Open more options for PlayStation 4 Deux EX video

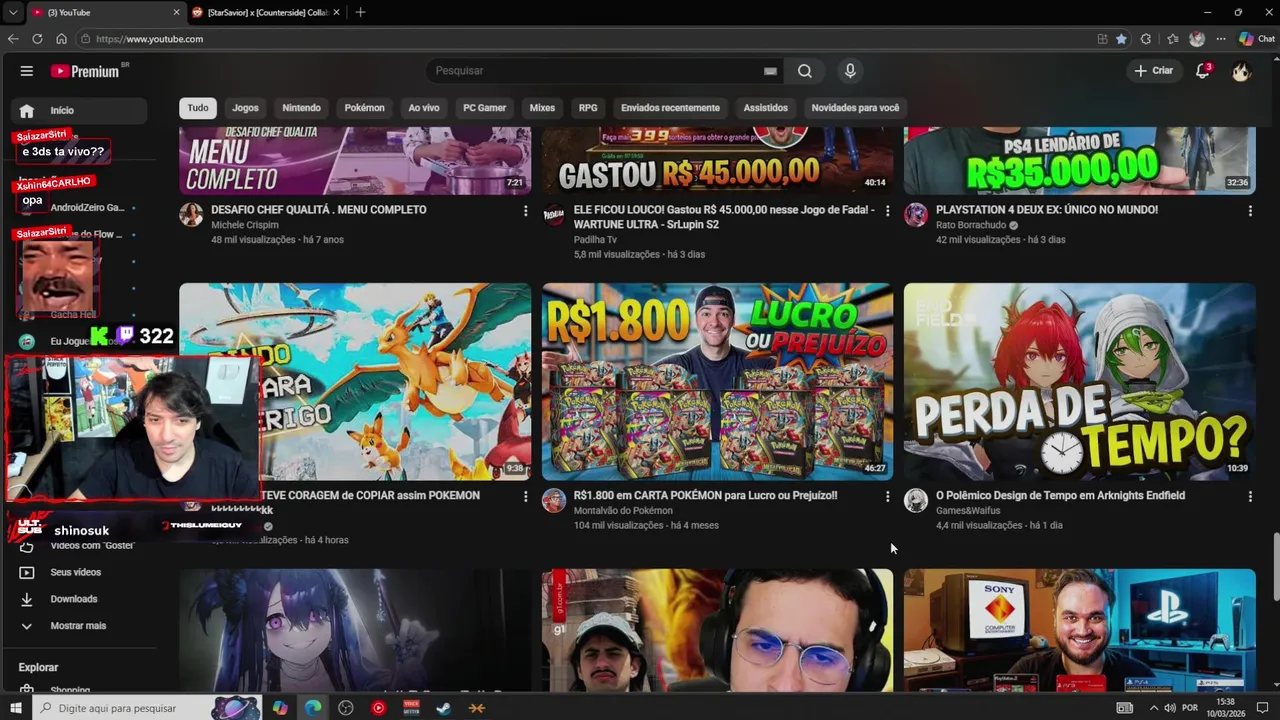click(x=1249, y=211)
